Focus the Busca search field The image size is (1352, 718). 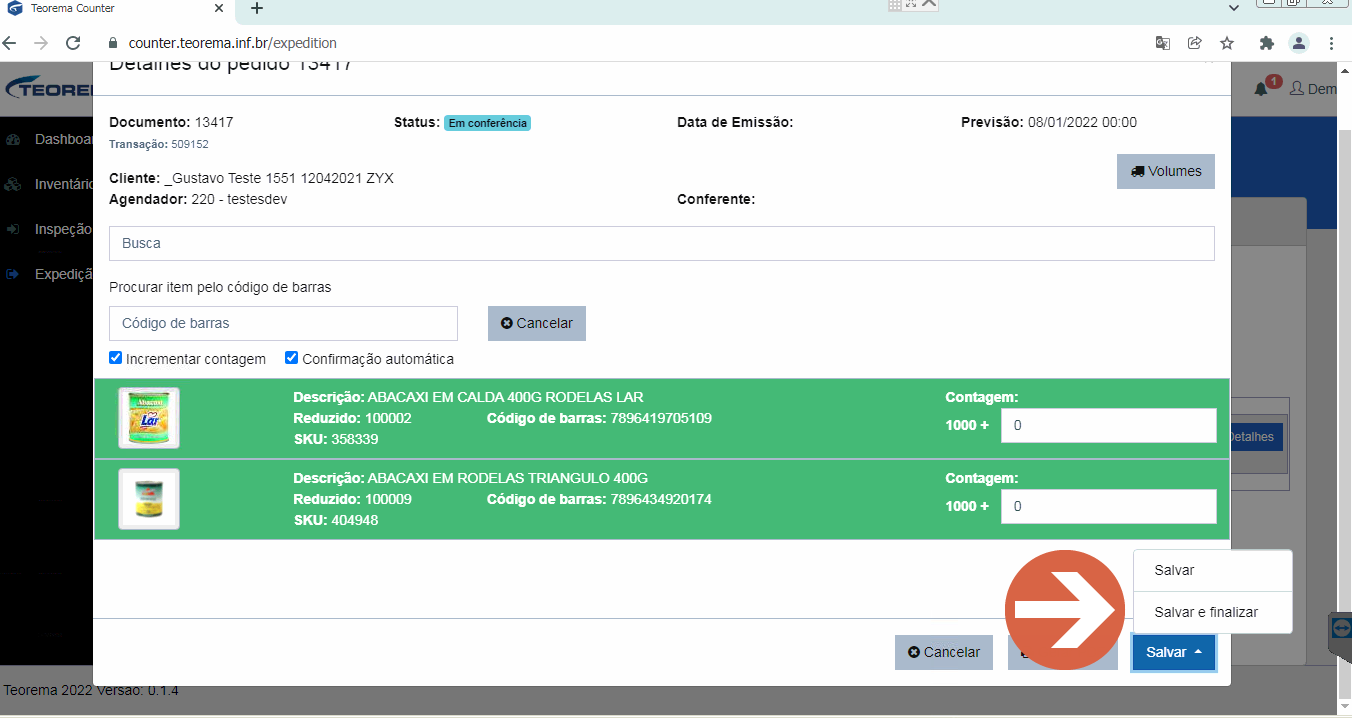pyautogui.click(x=662, y=243)
